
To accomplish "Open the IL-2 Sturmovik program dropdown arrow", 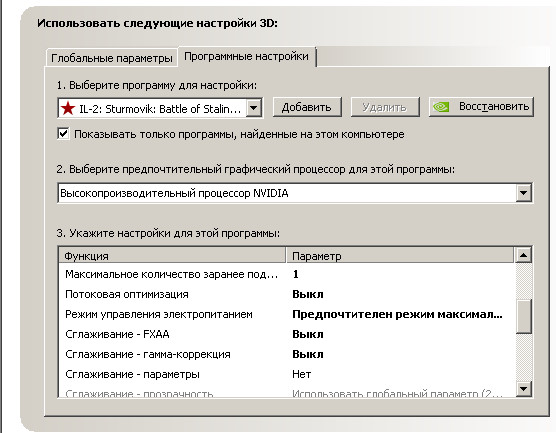I will click(254, 108).
